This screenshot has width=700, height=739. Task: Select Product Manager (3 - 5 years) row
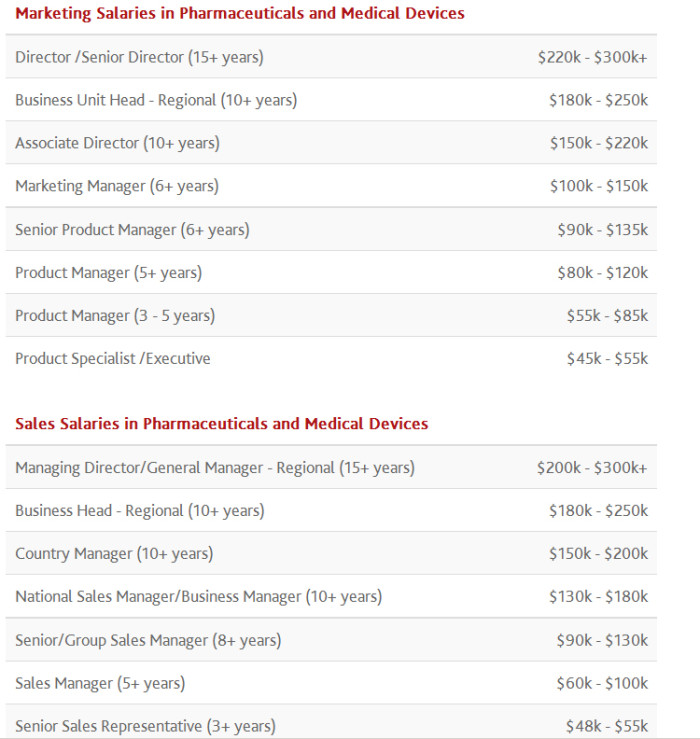331,315
